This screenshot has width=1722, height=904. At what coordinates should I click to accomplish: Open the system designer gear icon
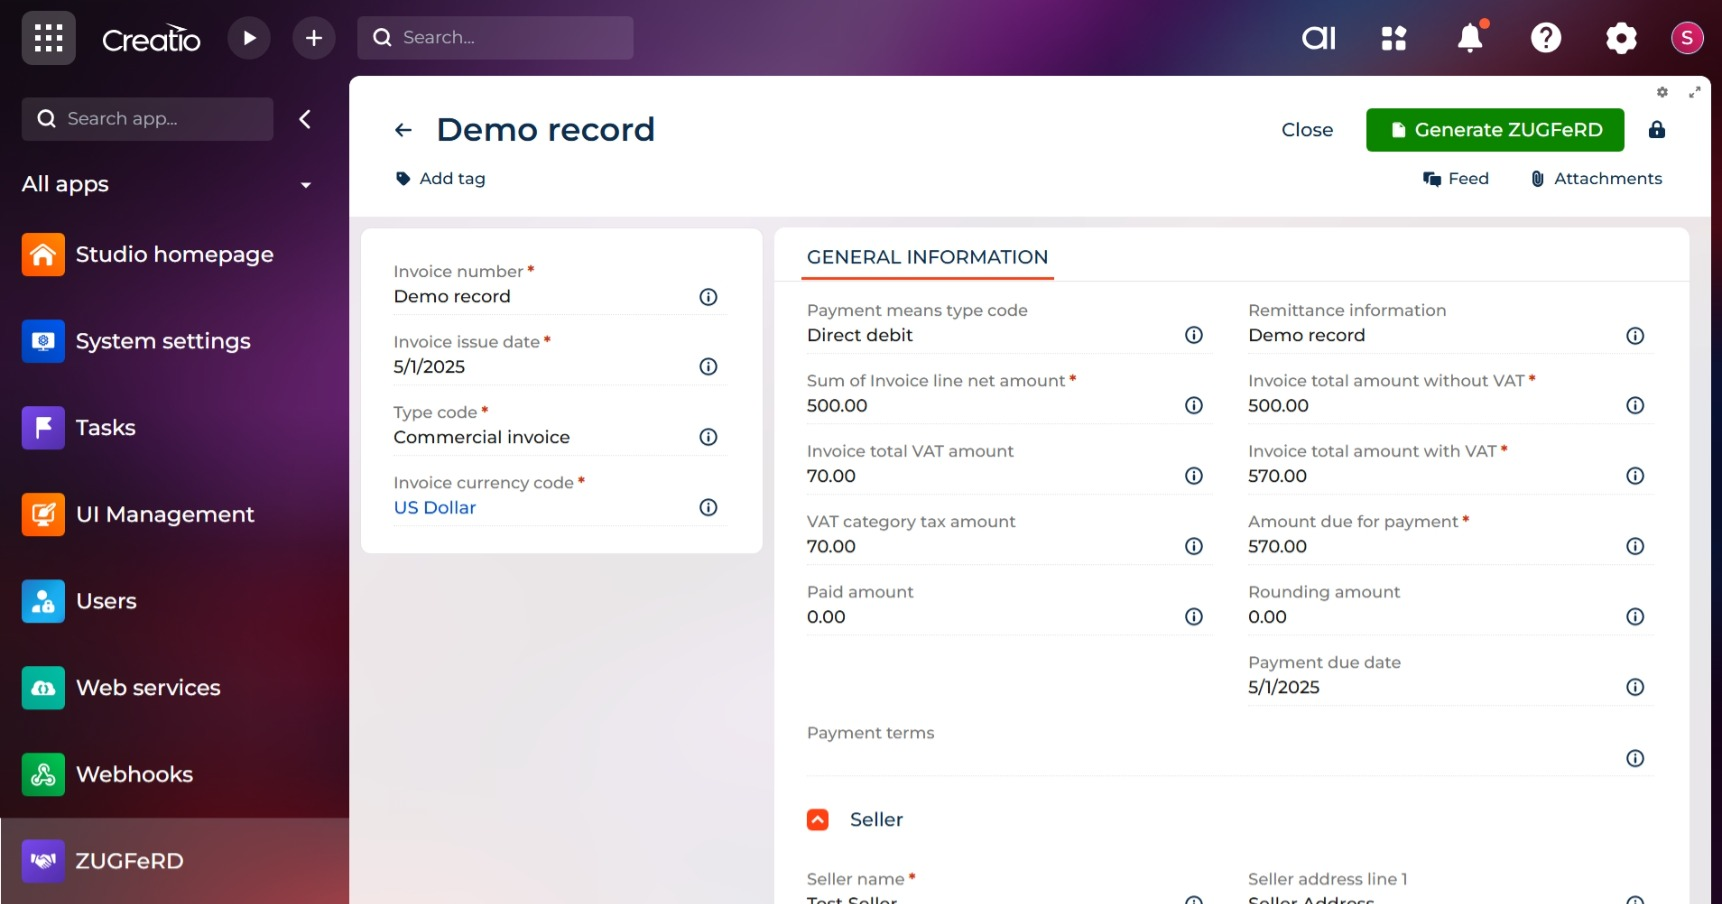coord(1621,38)
